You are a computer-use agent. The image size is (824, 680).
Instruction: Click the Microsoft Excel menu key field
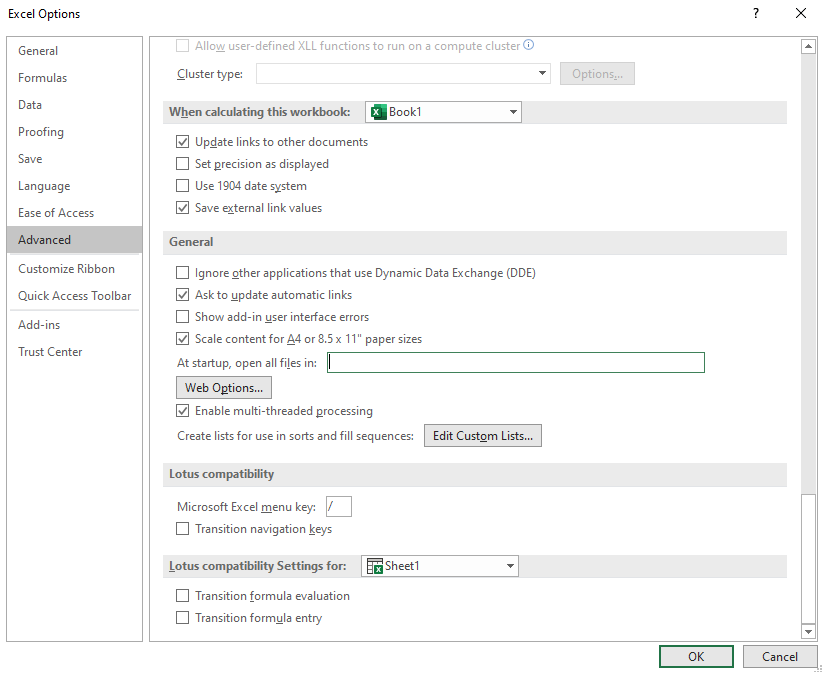click(338, 507)
